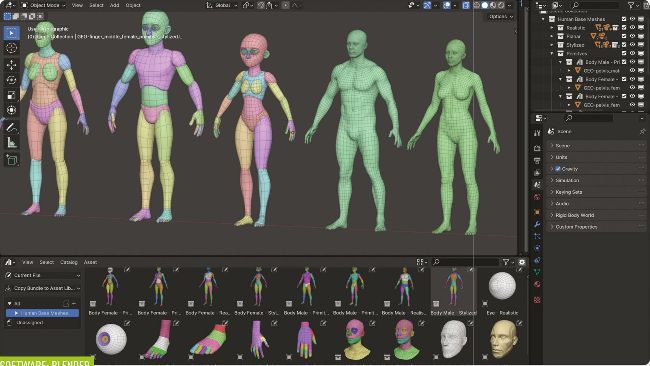Open the Material properties tab
Image resolution: width=650 pixels, height=366 pixels.
537,284
